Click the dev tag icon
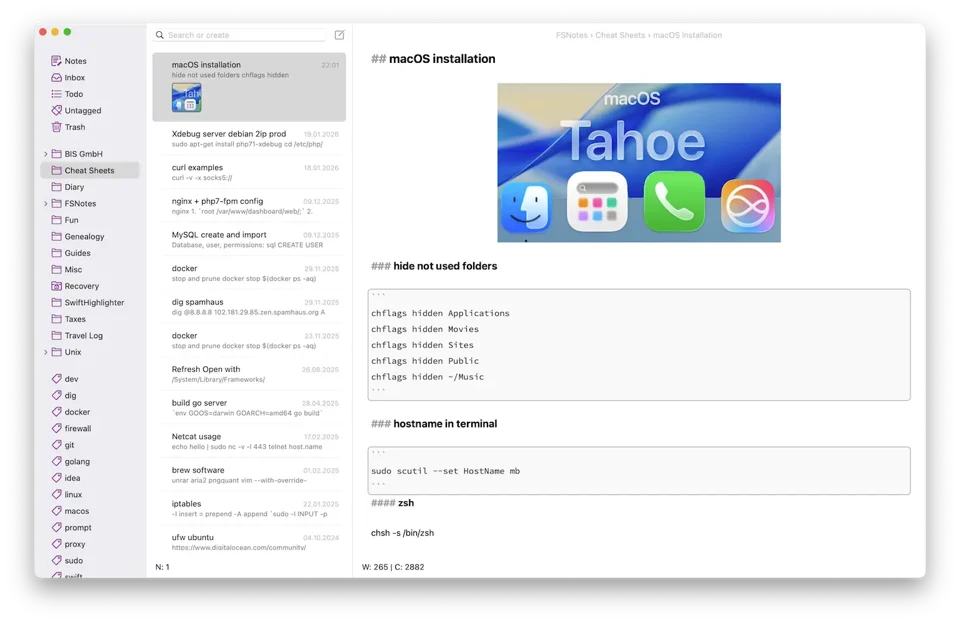This screenshot has height=623, width=960. 56,379
